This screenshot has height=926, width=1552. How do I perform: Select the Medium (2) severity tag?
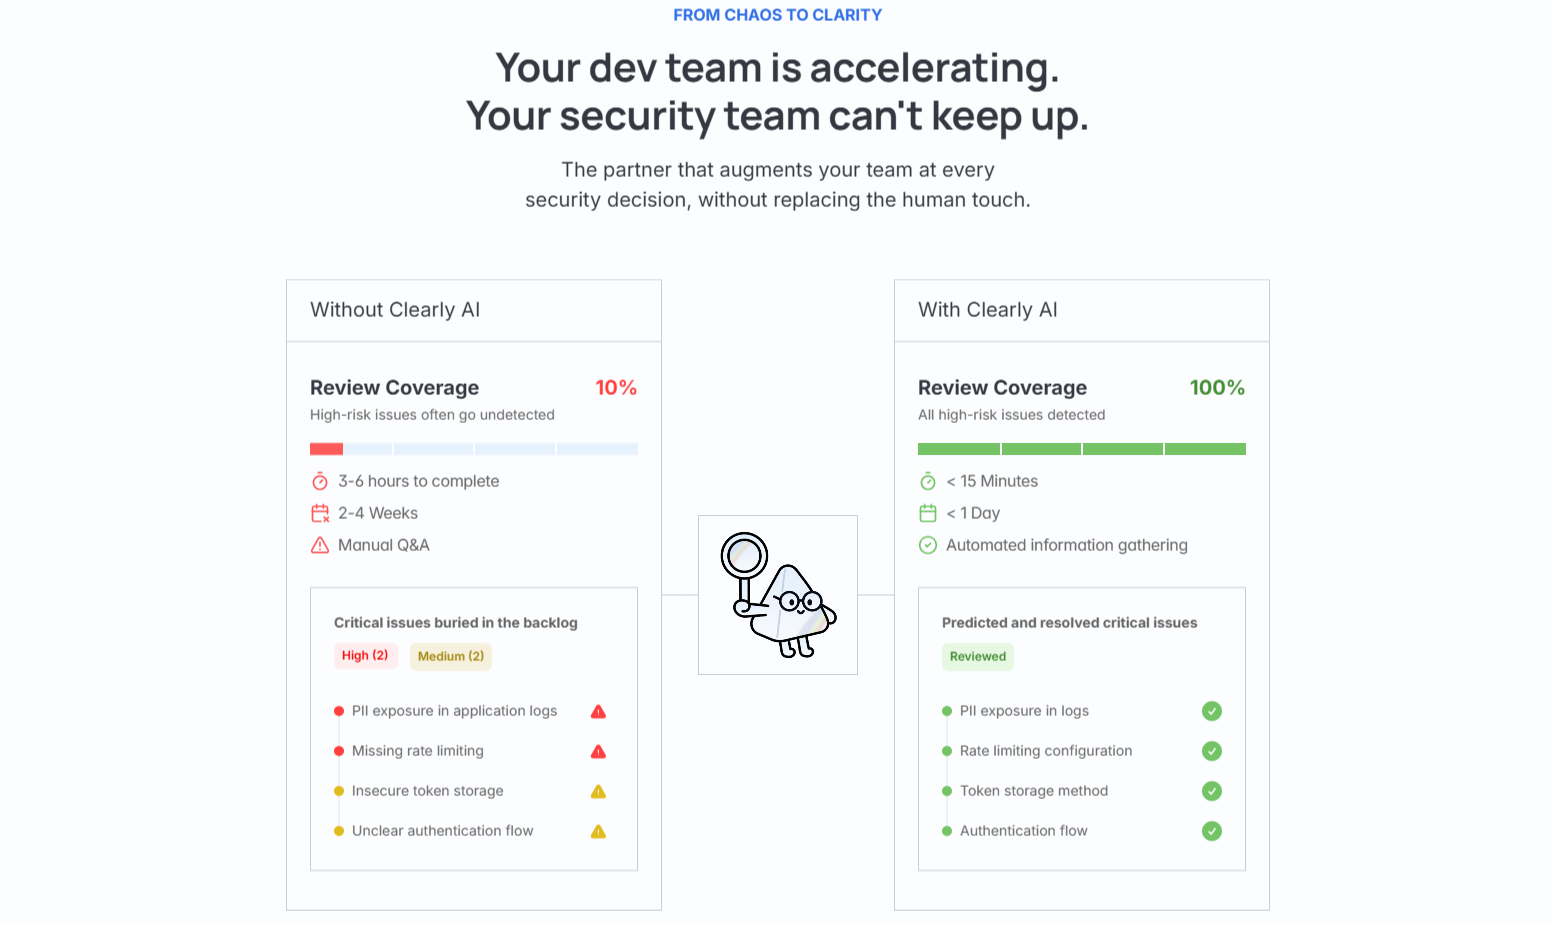[x=451, y=657]
